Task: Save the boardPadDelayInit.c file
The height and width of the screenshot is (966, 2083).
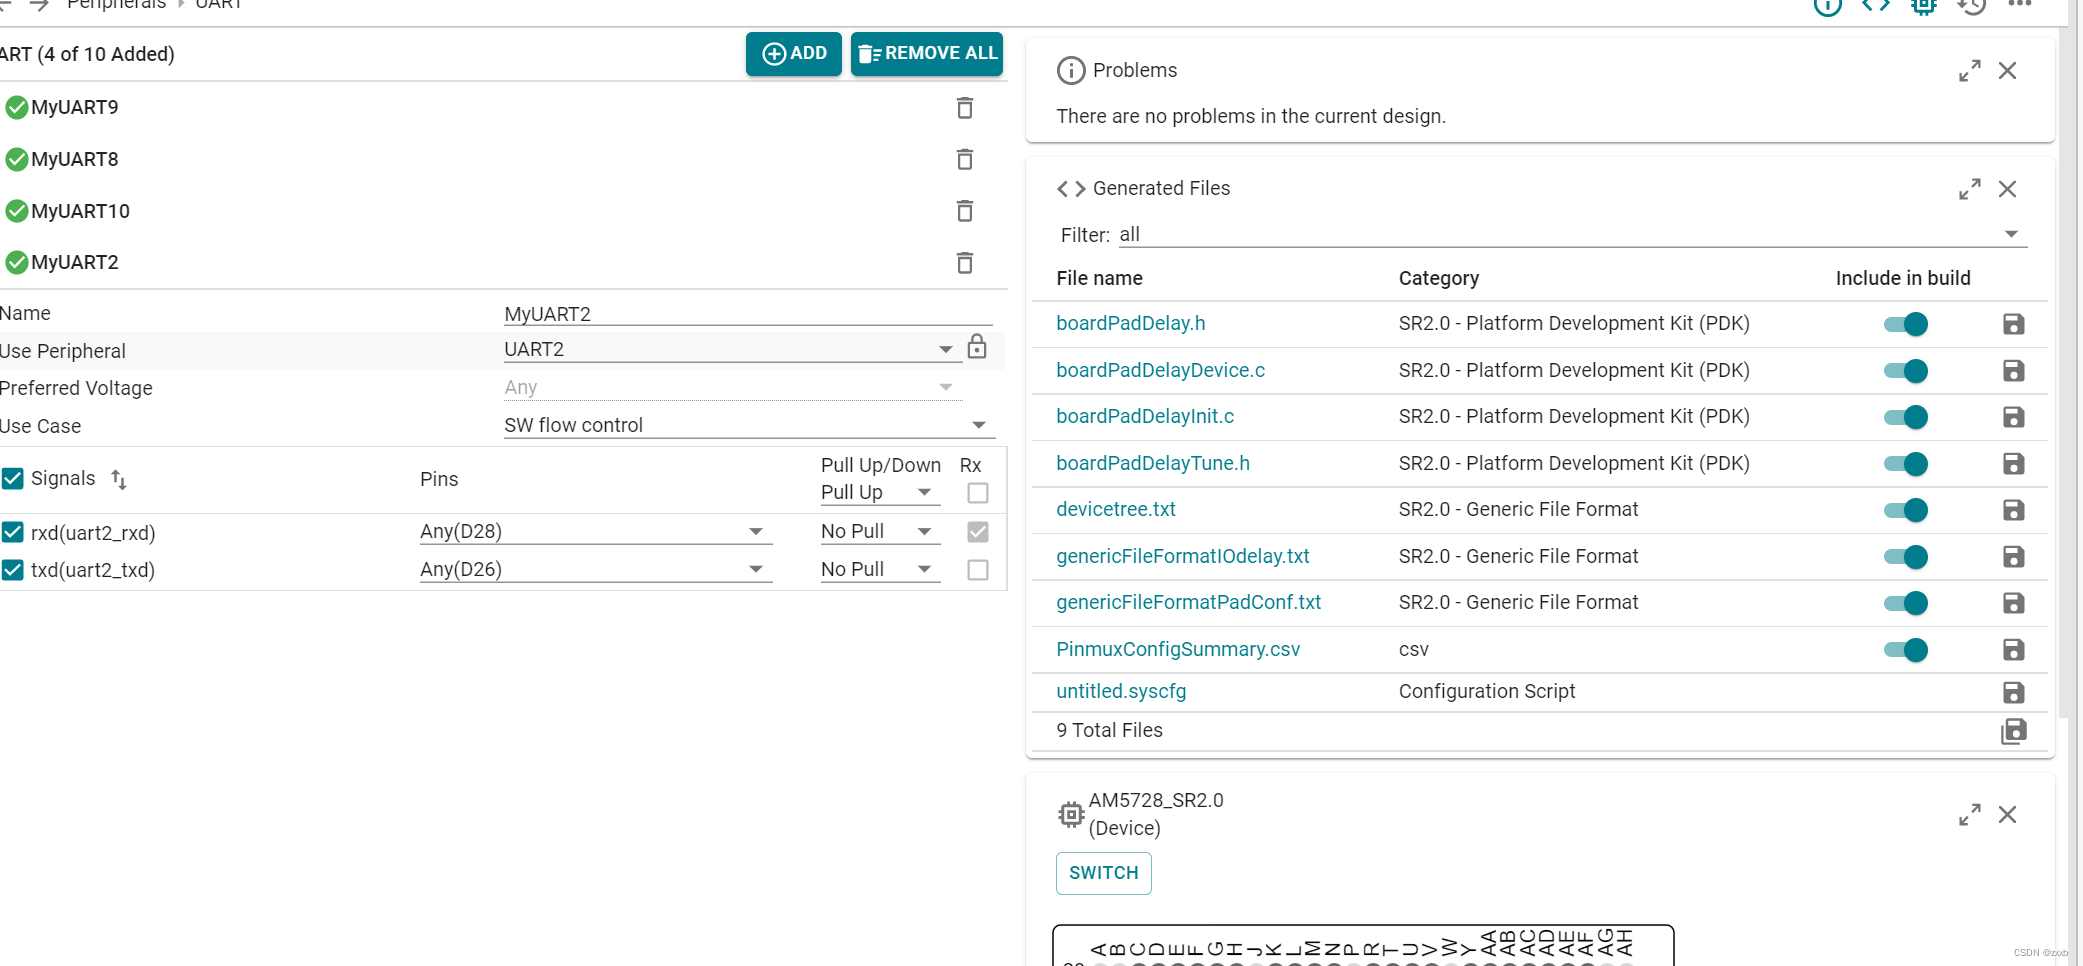Action: [x=2013, y=417]
